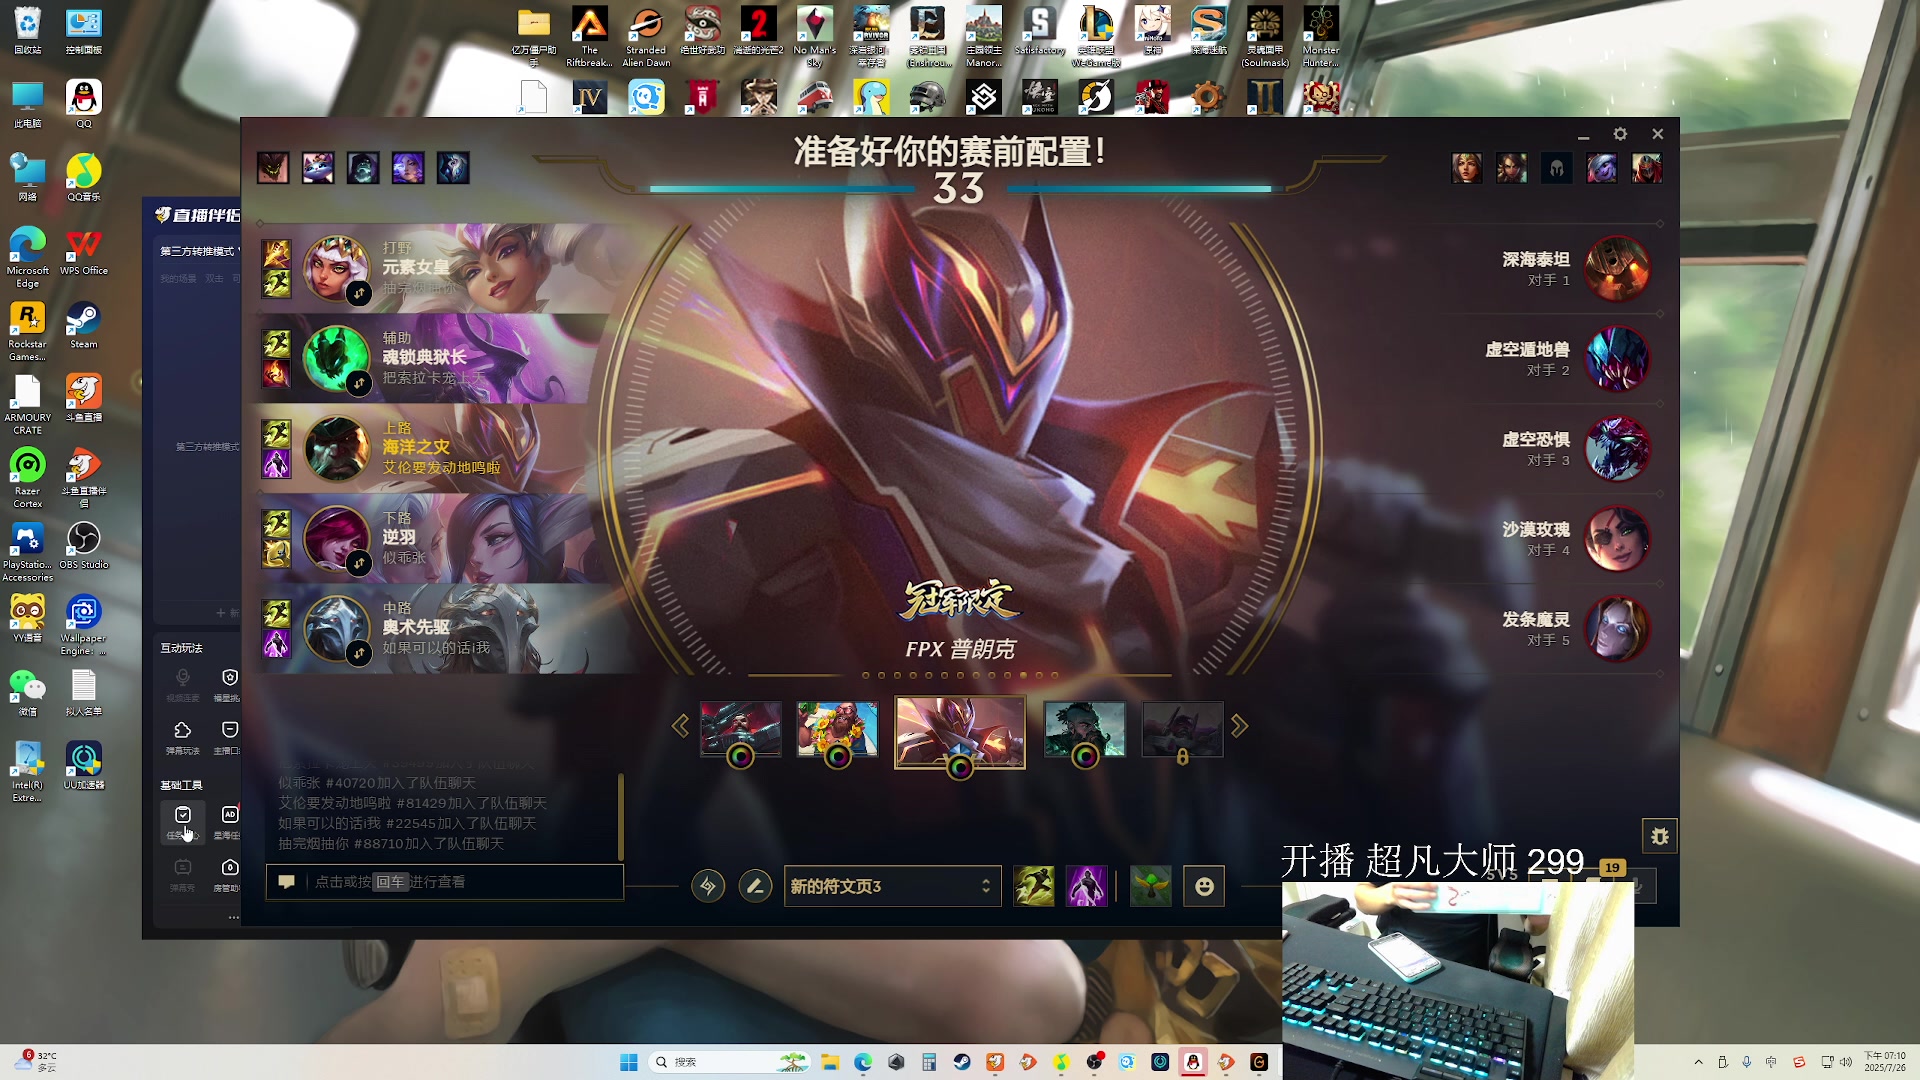Click the AD 星海任务 icon in 直播伴侣

tap(229, 821)
